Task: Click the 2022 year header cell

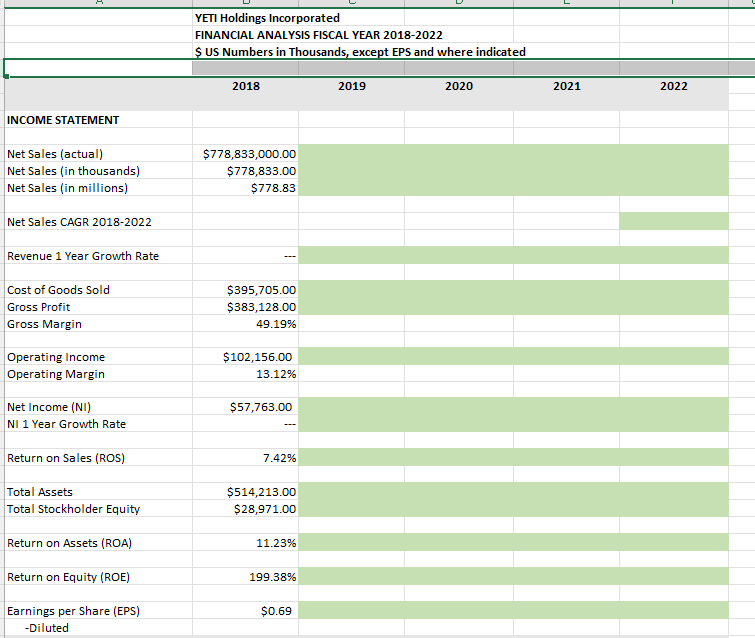Action: [673, 87]
